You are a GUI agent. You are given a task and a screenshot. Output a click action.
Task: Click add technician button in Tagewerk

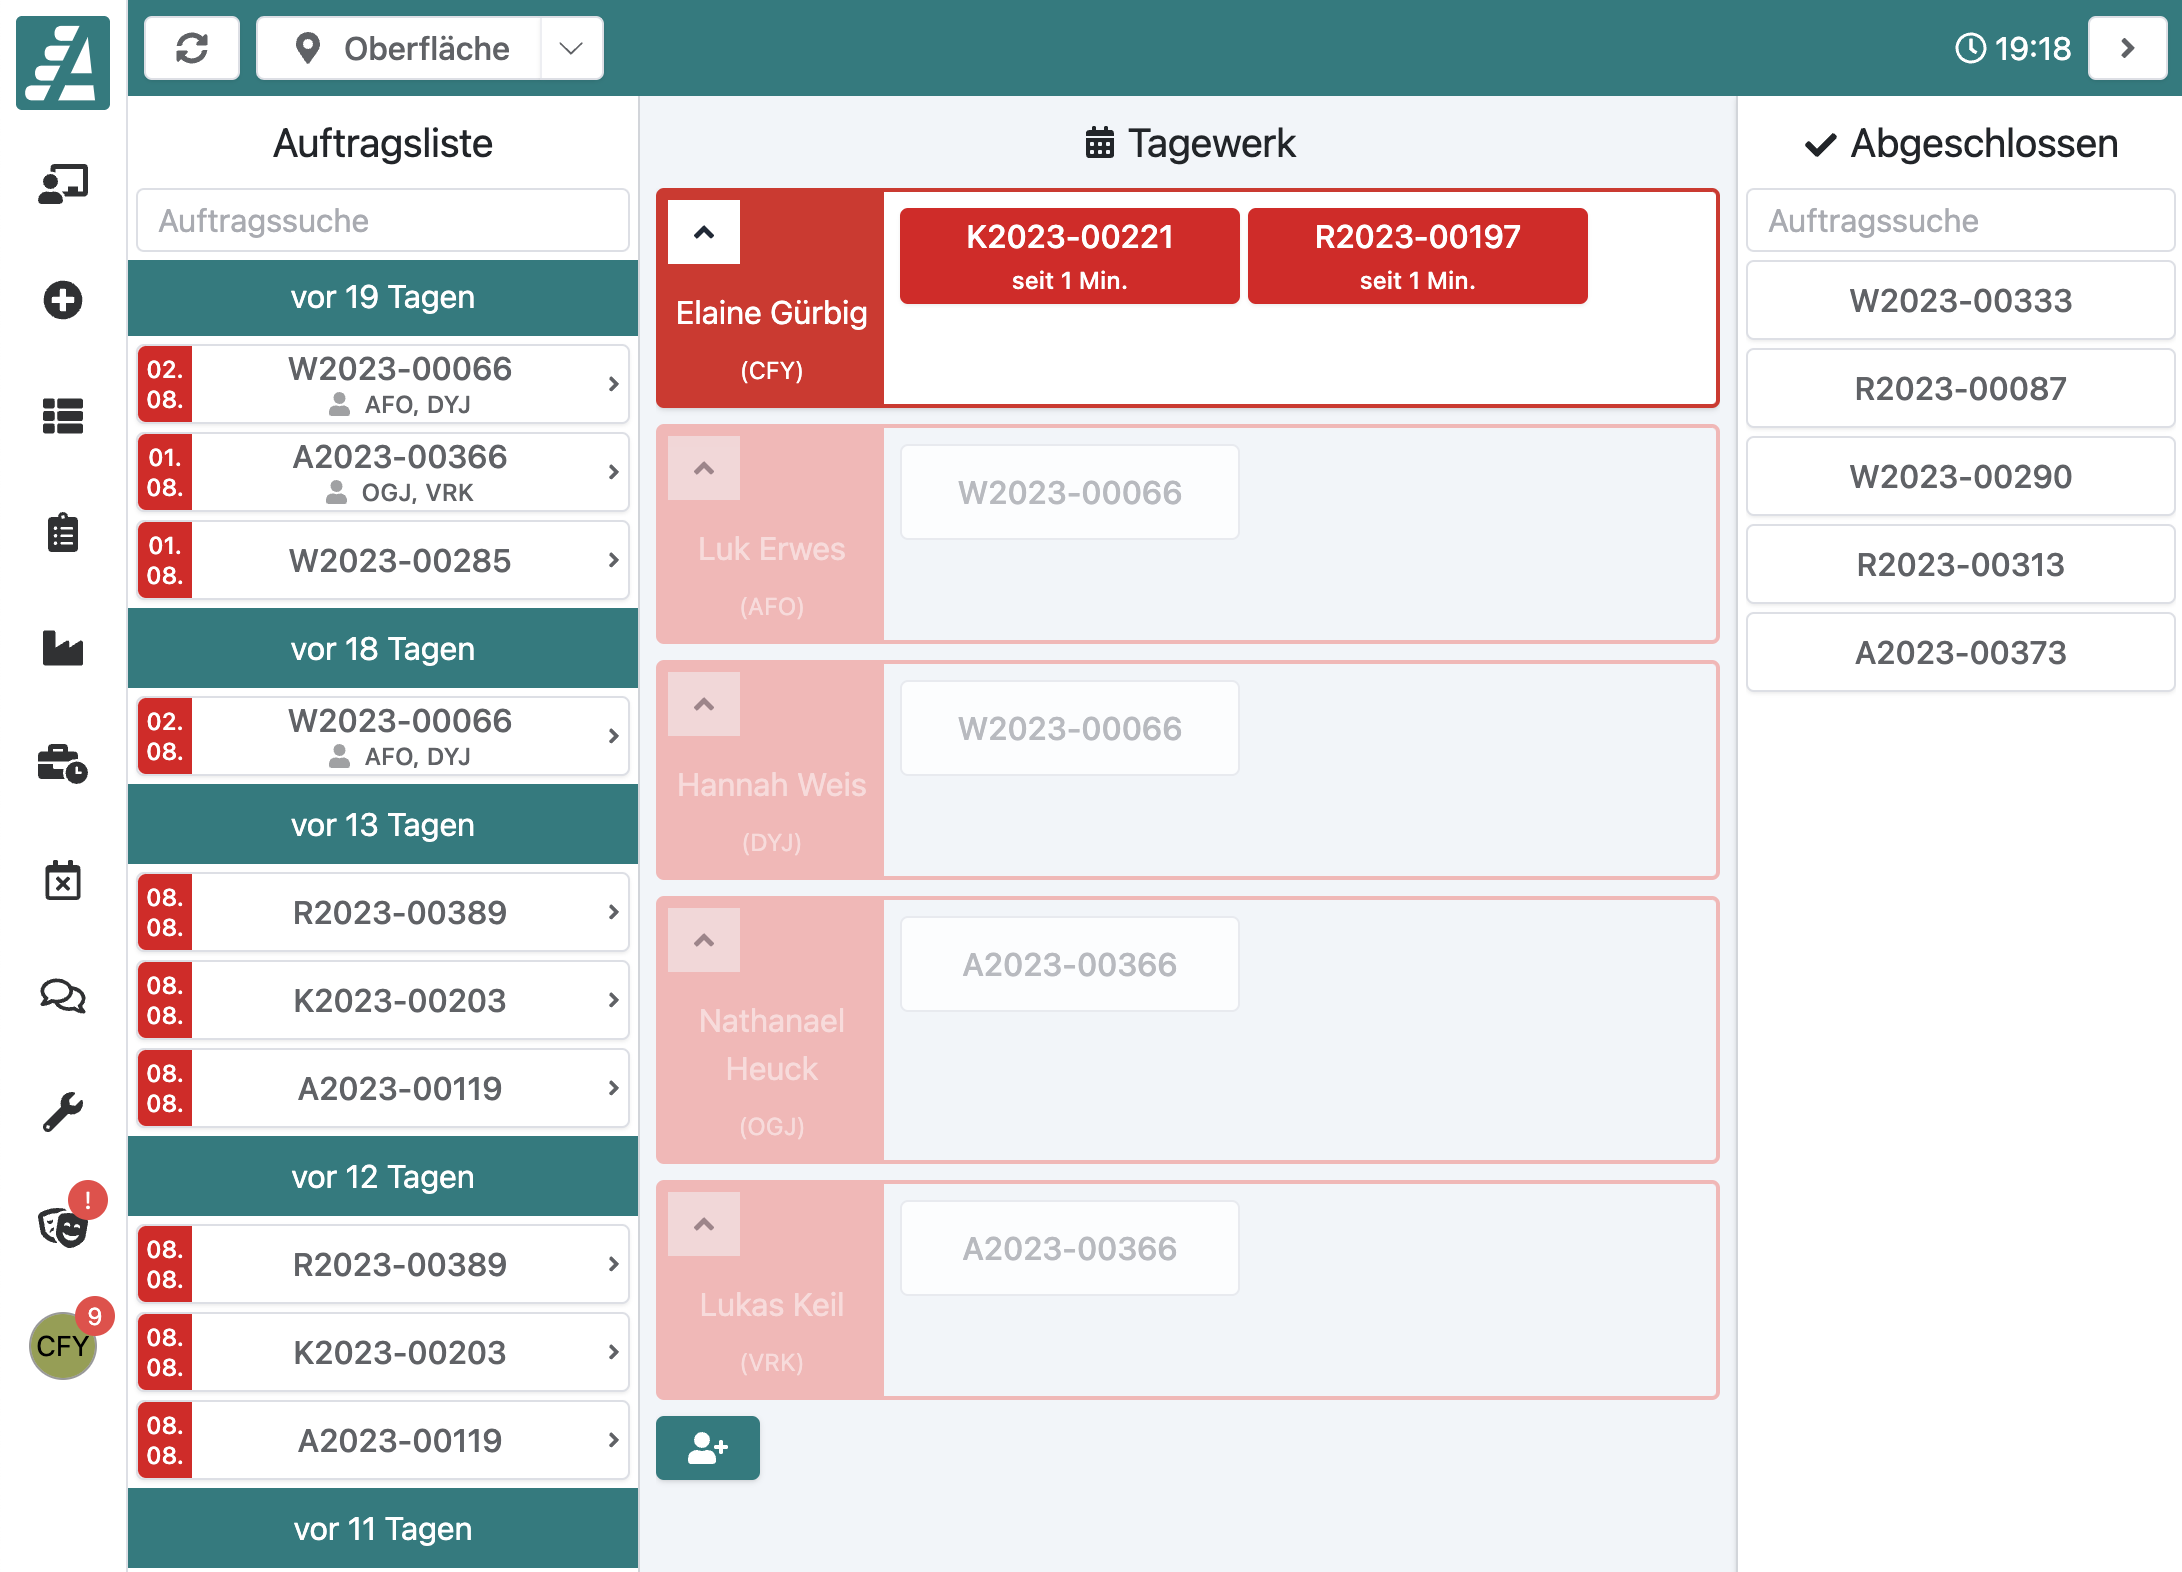tap(708, 1447)
